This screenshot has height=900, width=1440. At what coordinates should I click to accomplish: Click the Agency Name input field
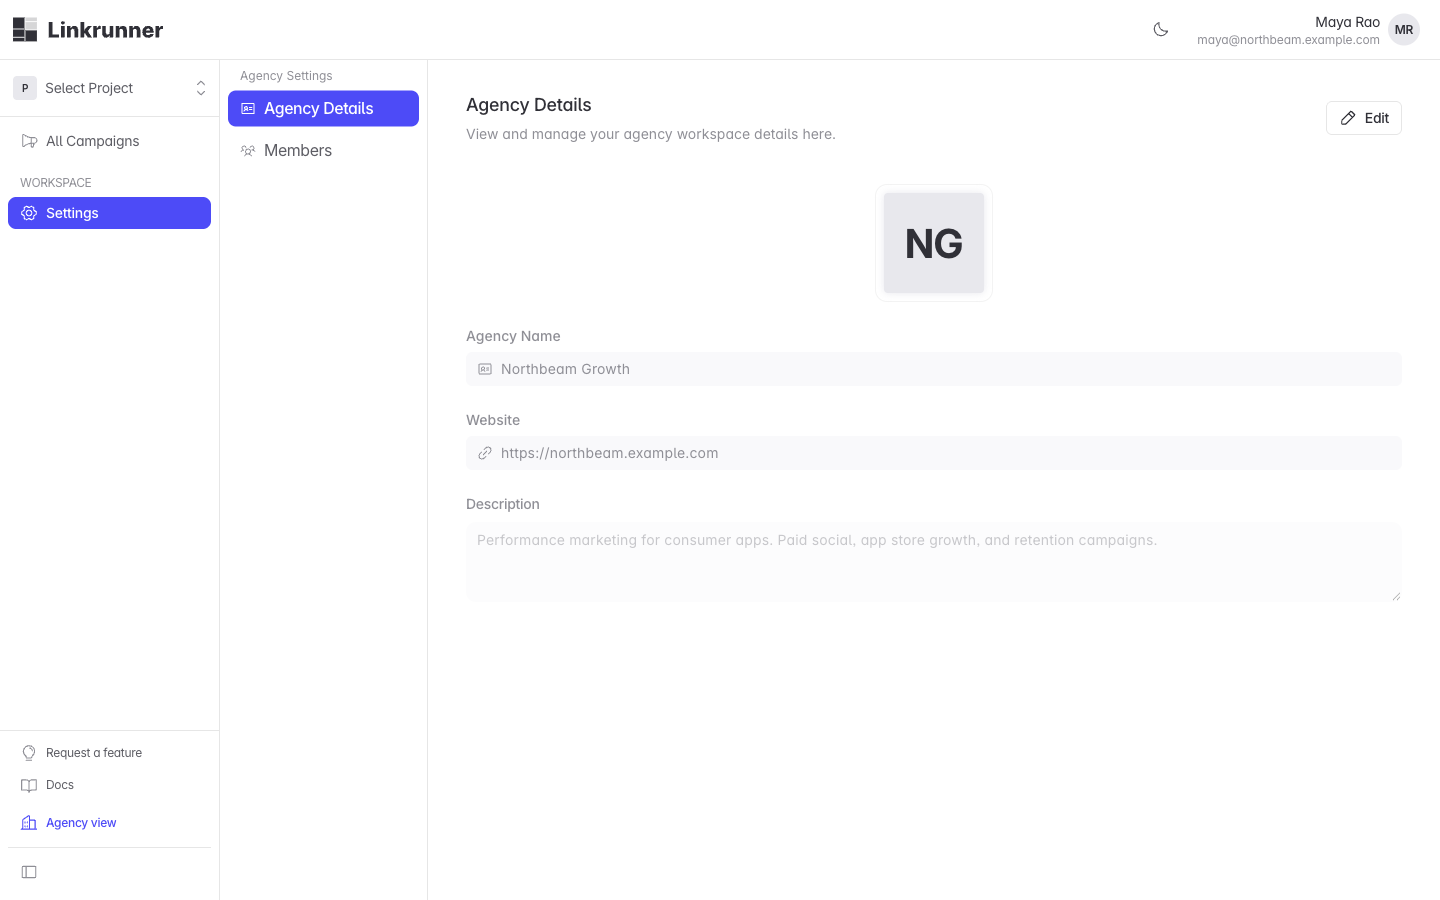(x=934, y=369)
